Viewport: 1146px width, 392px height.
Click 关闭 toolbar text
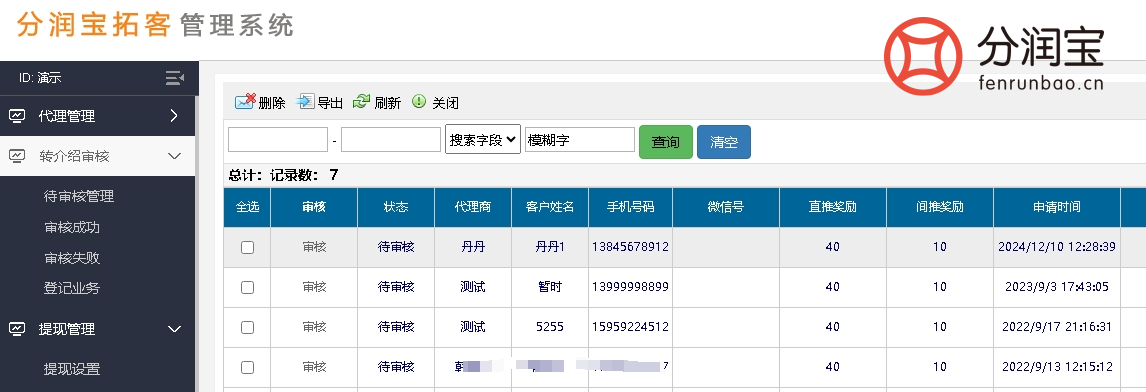pos(445,103)
